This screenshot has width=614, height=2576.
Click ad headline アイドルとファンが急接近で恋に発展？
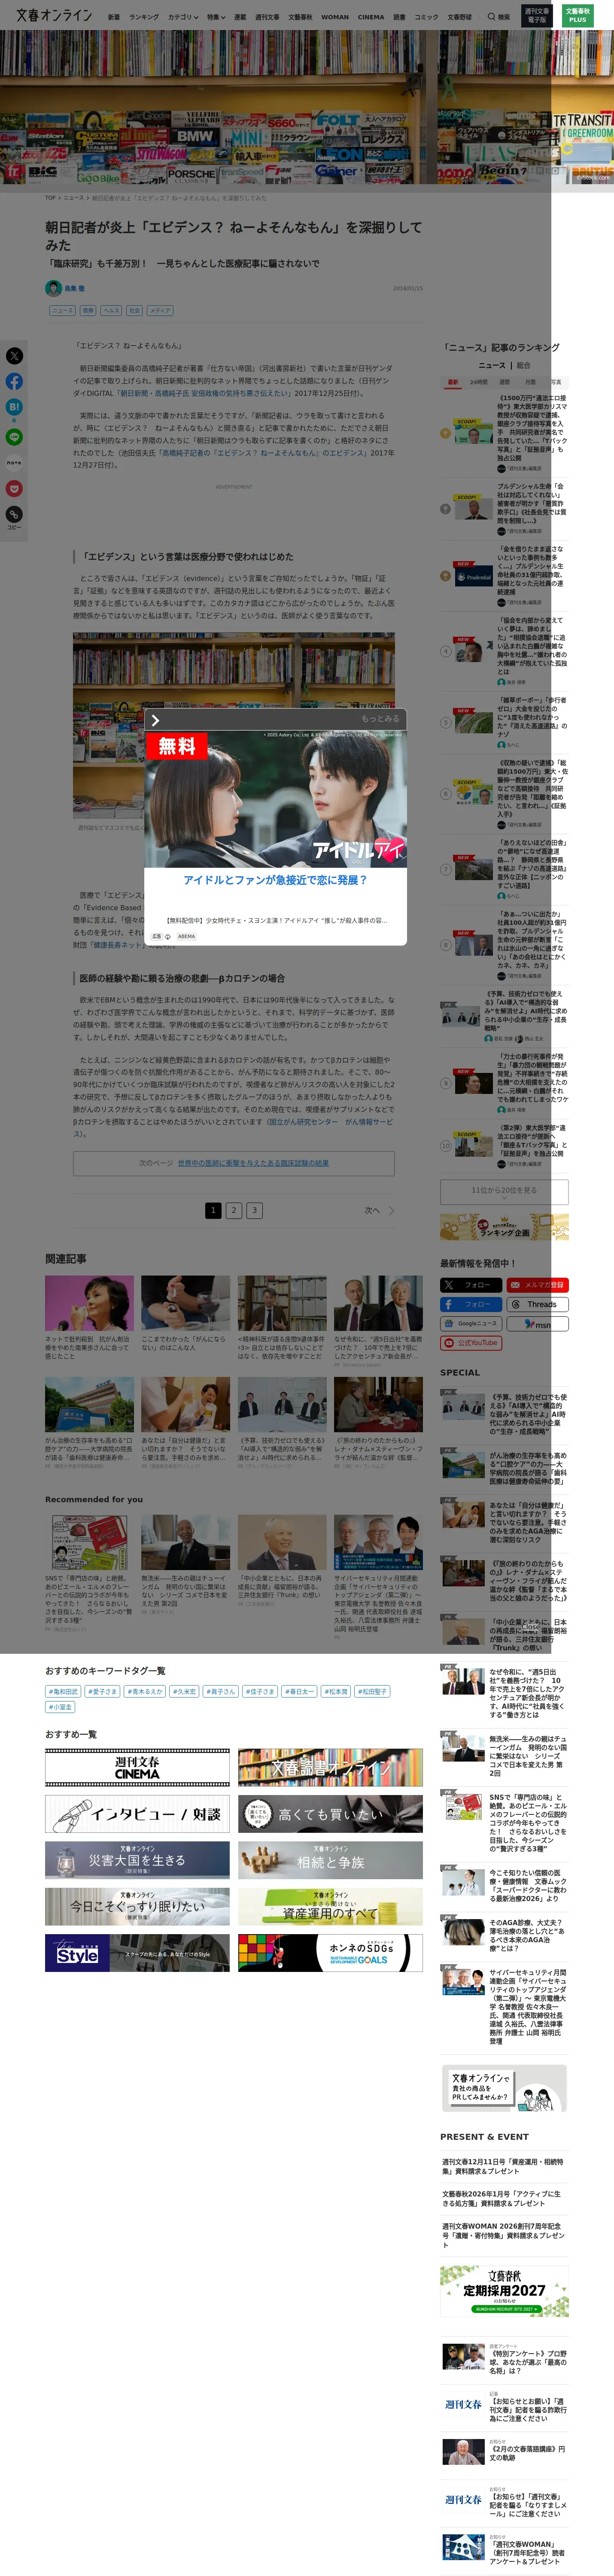point(275,880)
